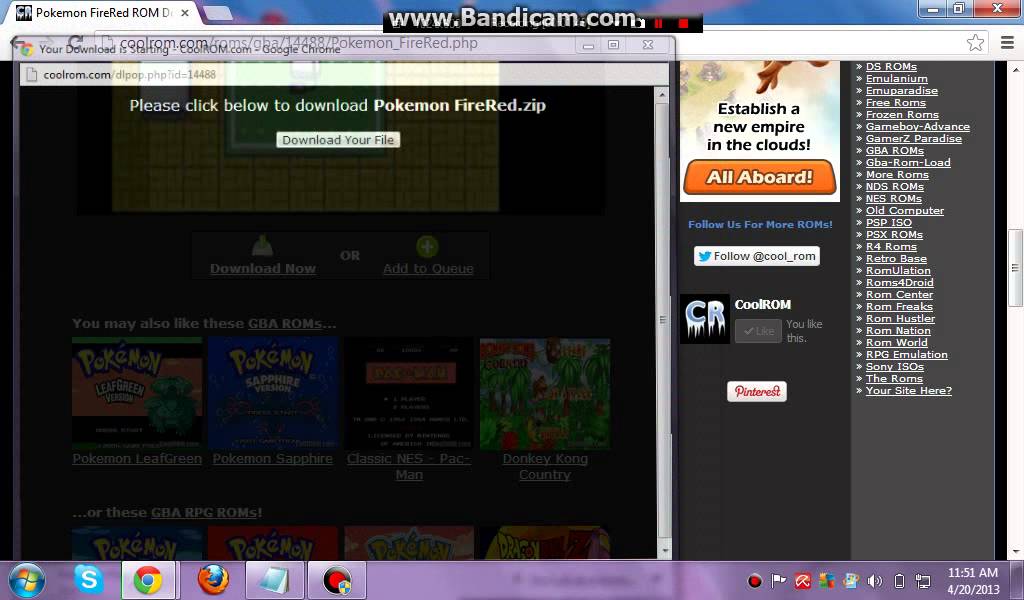Screen dimensions: 1024x600
Task: Open the Gameboy-Advance link
Action: (x=918, y=127)
